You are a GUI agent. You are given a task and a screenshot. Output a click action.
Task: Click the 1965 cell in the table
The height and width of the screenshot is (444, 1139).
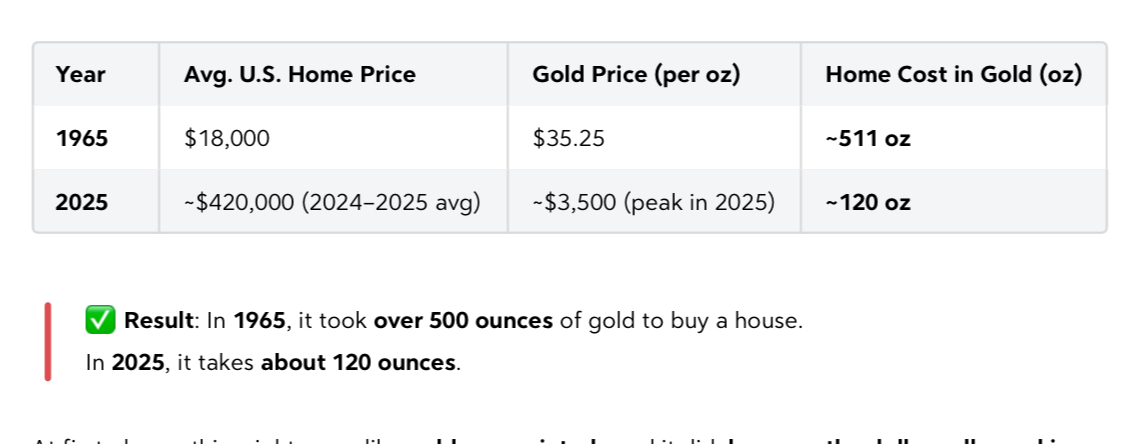click(x=82, y=138)
